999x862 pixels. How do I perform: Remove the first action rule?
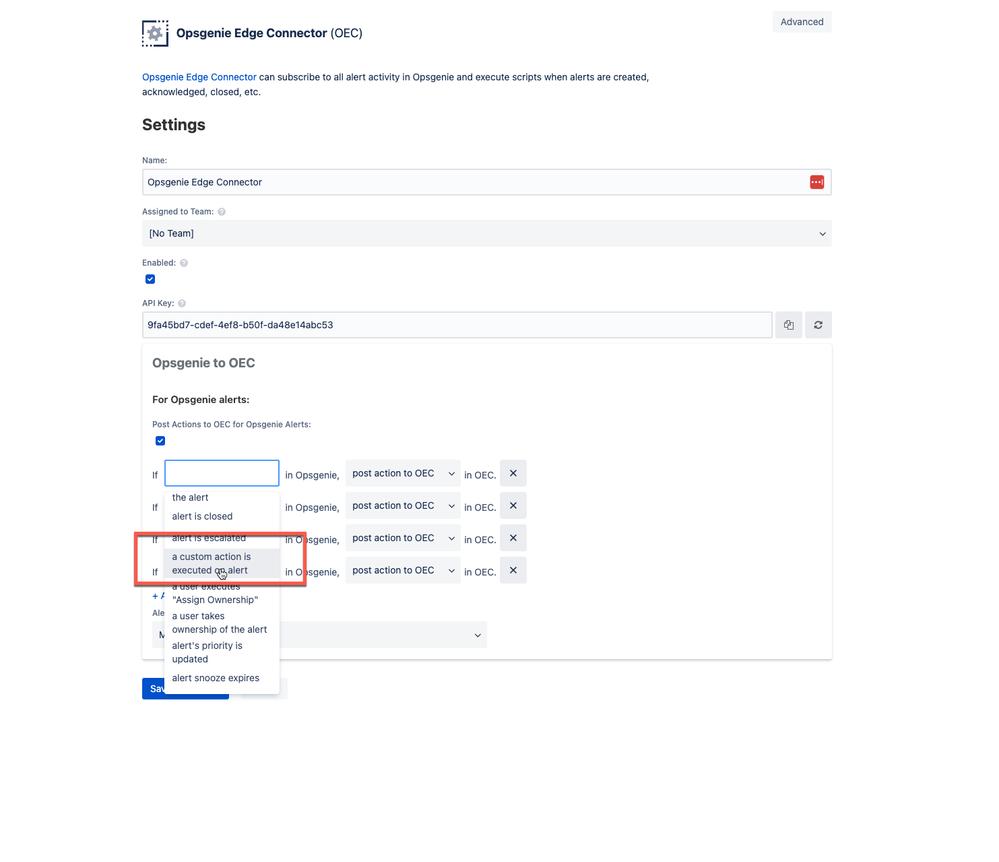coord(513,473)
